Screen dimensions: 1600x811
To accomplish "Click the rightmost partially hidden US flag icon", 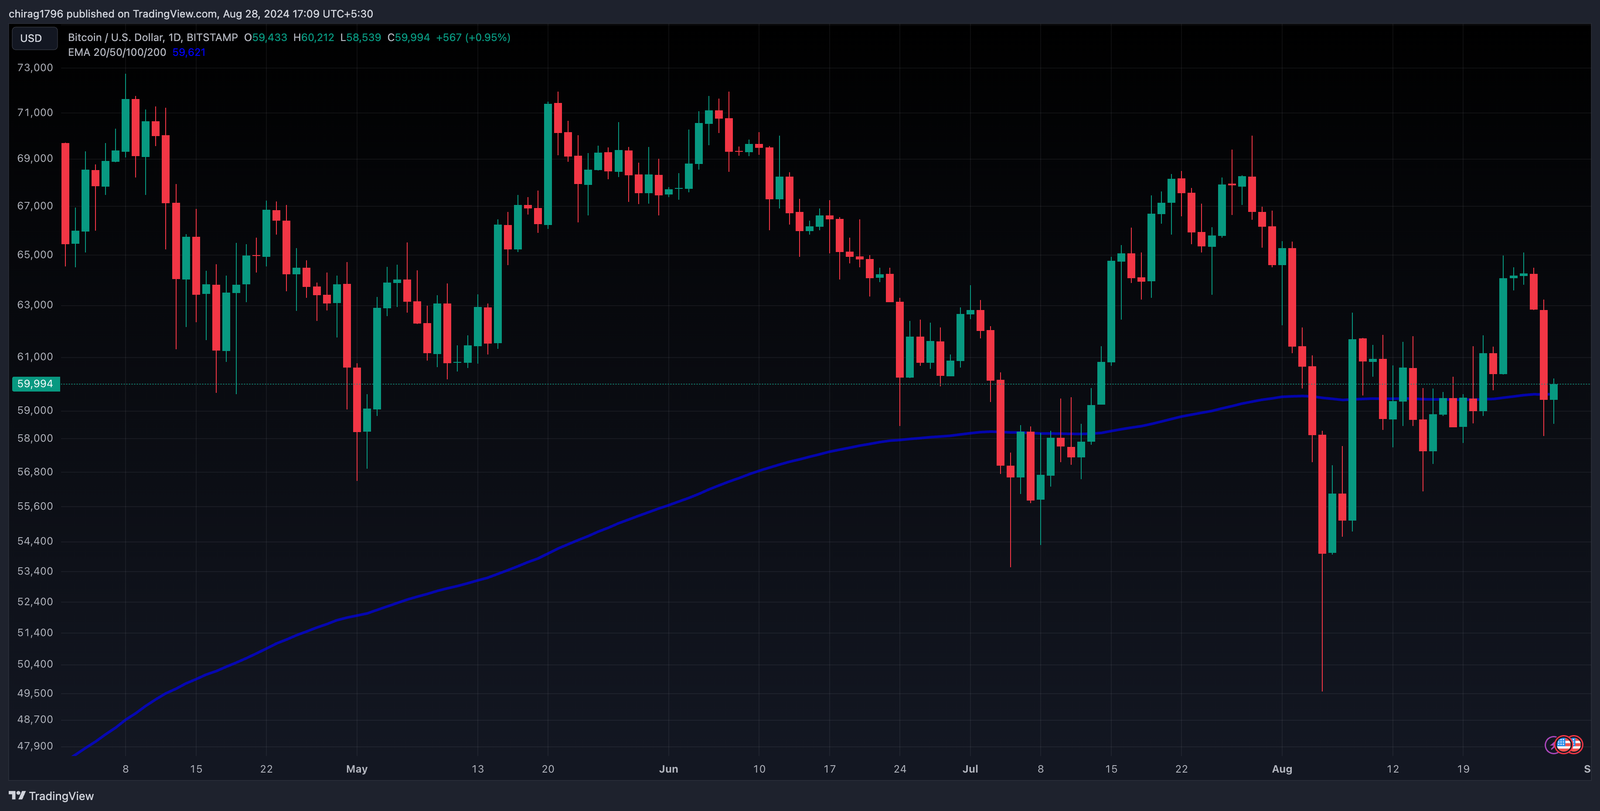I will click(1577, 745).
